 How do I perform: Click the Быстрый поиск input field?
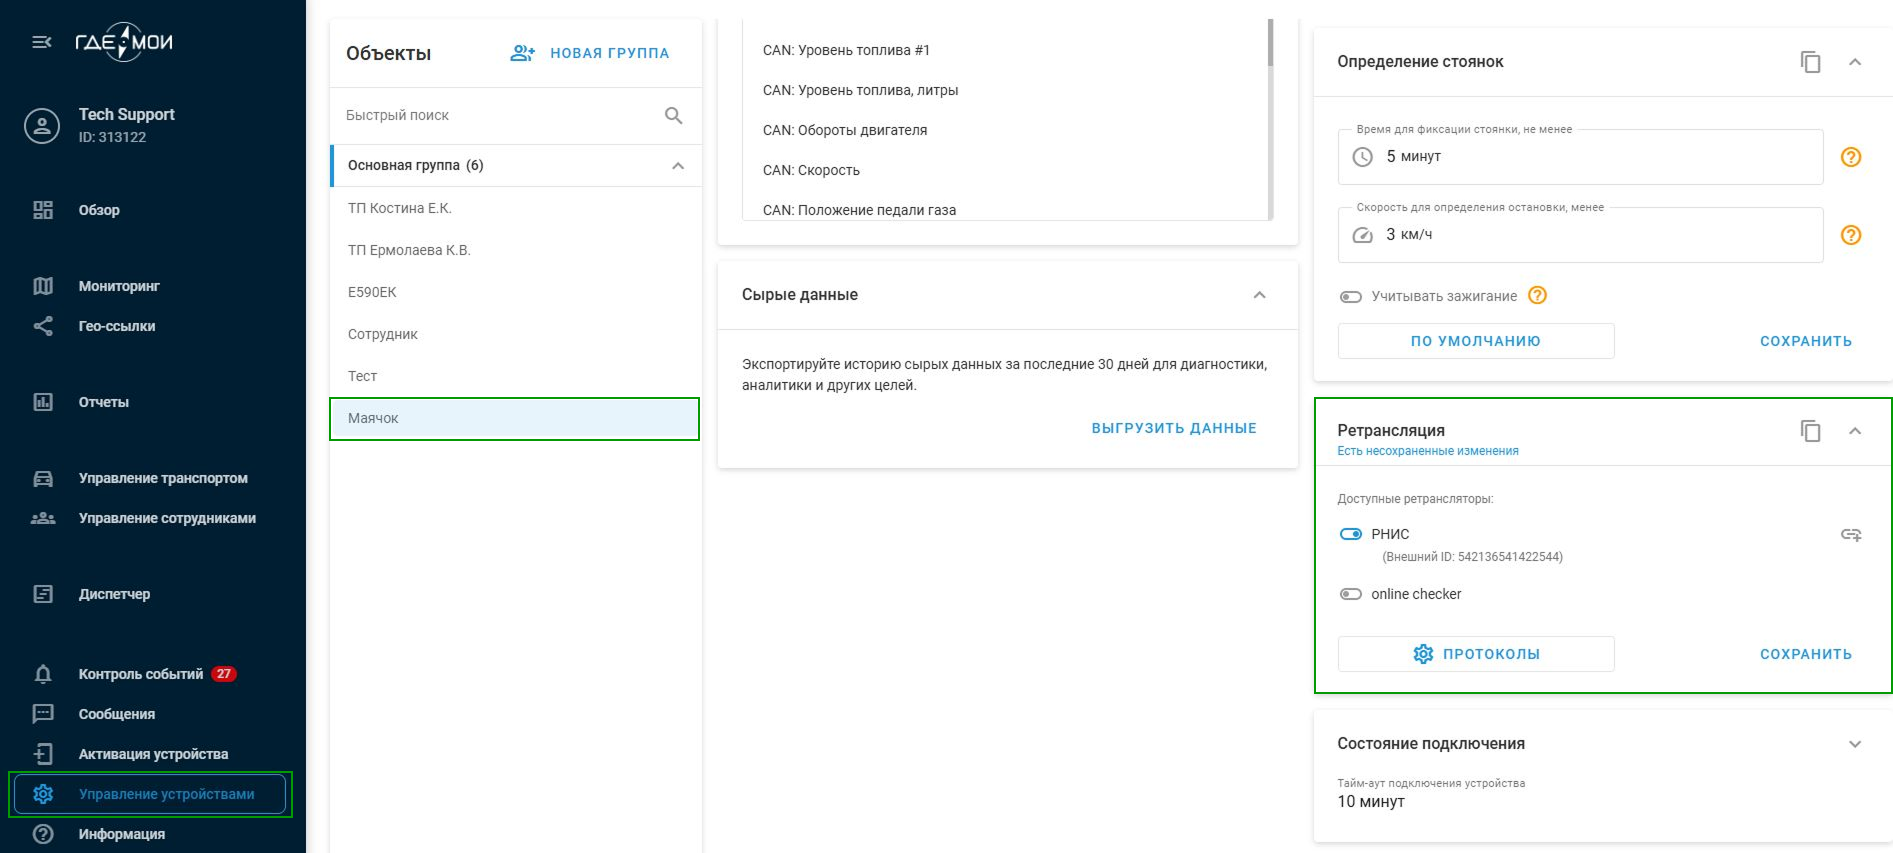point(495,116)
